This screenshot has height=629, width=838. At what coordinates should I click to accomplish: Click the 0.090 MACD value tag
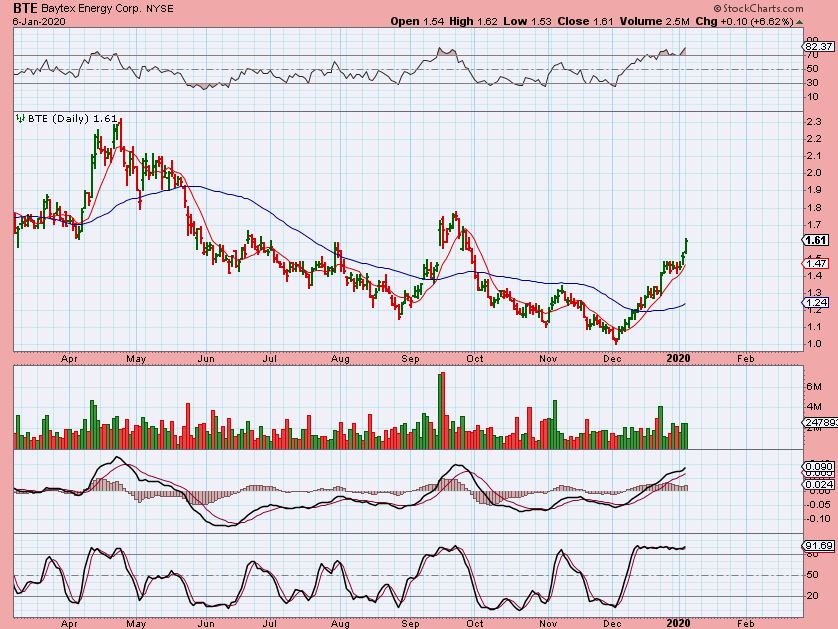pyautogui.click(x=818, y=467)
